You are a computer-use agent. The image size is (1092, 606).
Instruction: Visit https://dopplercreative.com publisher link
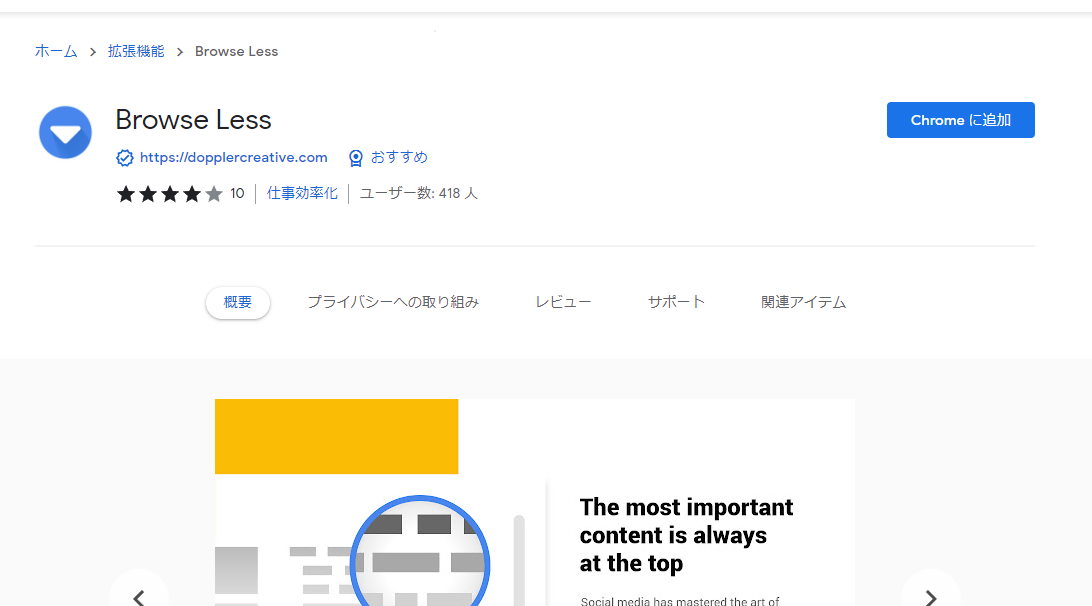pos(233,157)
